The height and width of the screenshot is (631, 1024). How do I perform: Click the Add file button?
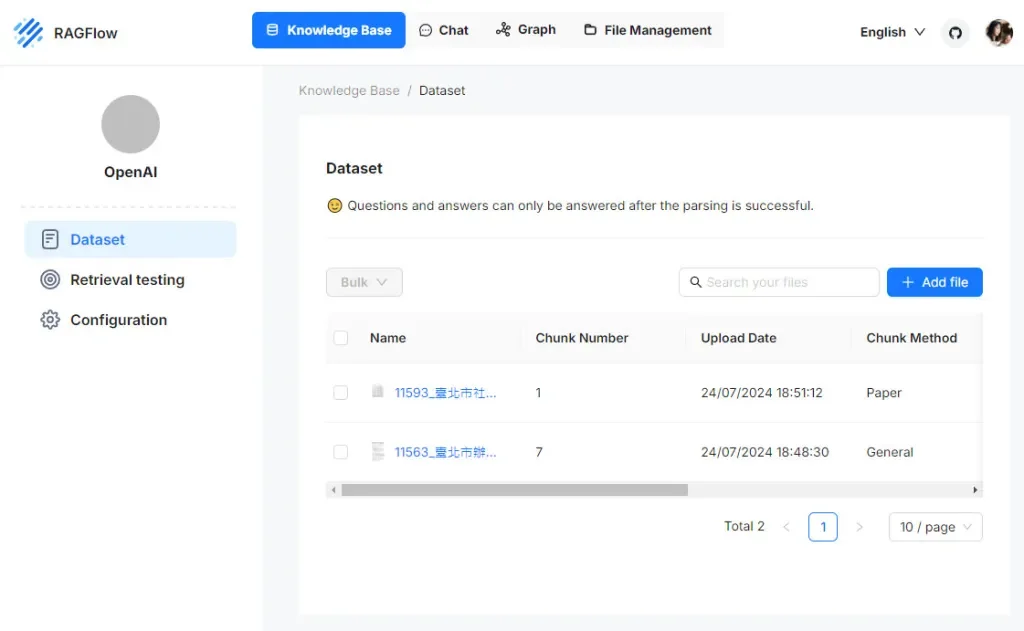[x=935, y=282]
